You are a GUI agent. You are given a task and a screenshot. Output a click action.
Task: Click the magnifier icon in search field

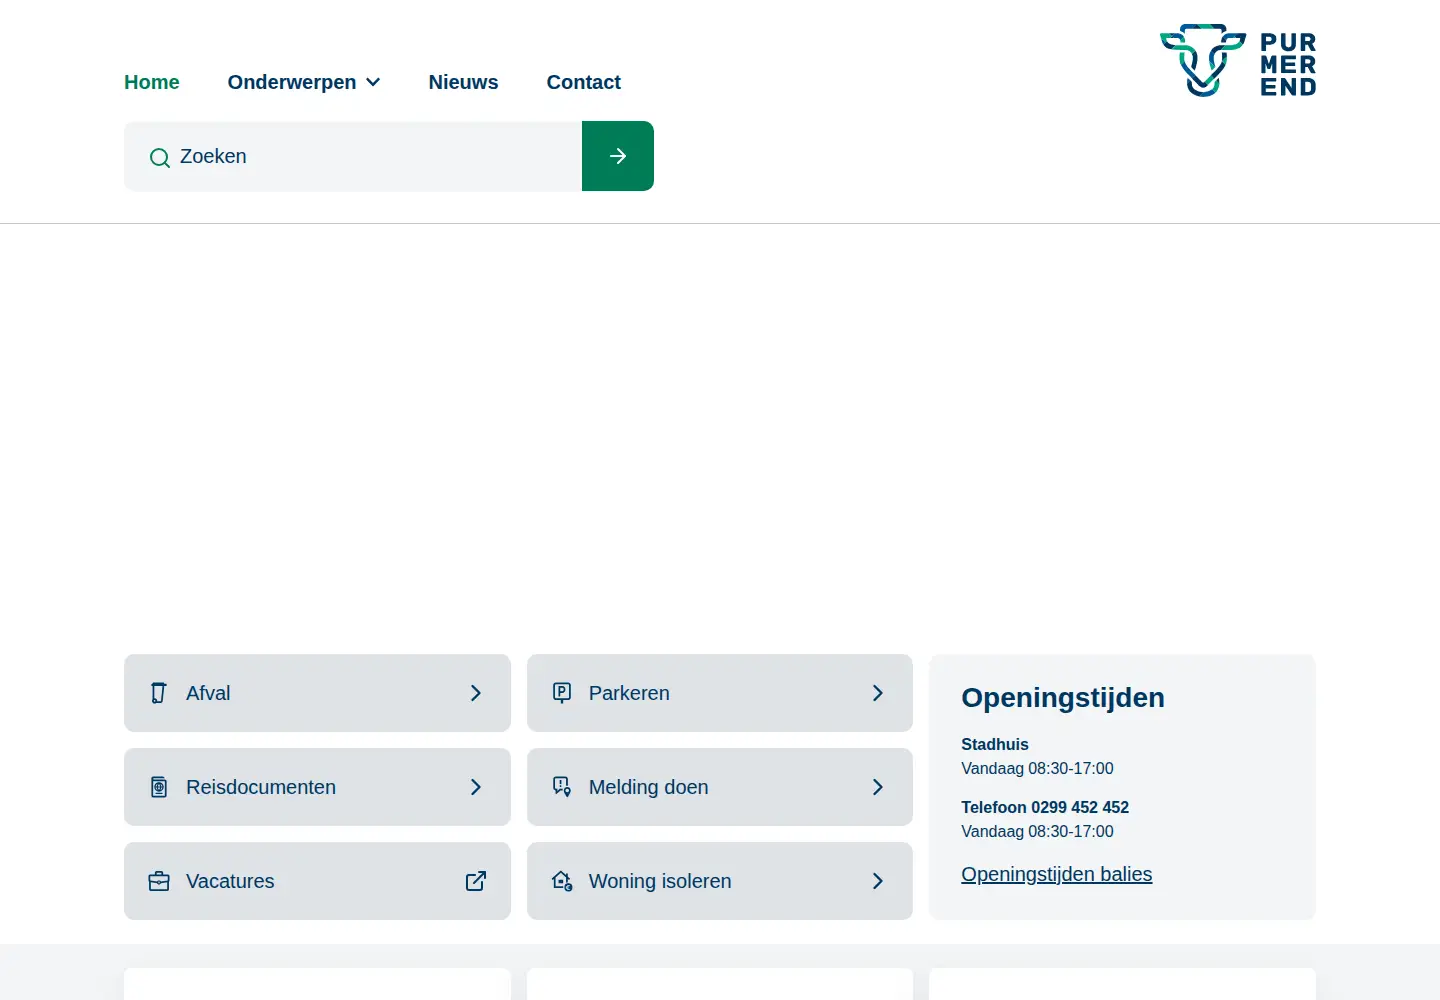click(159, 157)
